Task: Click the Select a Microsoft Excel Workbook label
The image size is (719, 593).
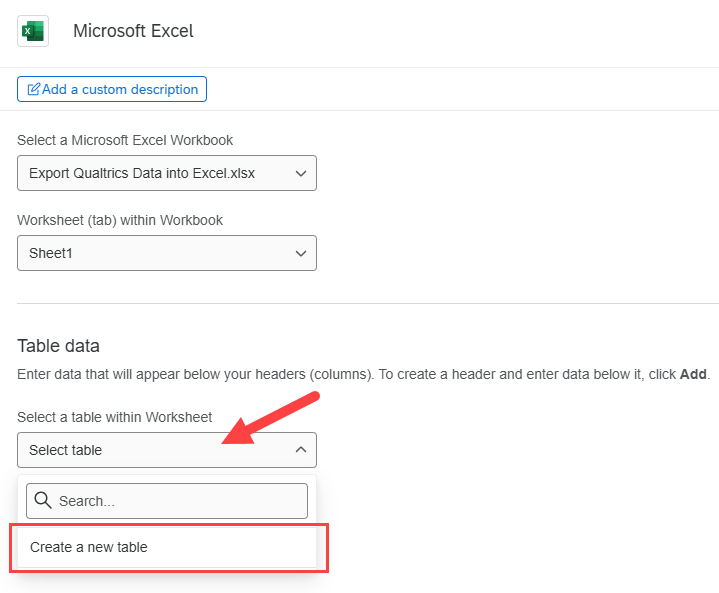Action: [125, 140]
